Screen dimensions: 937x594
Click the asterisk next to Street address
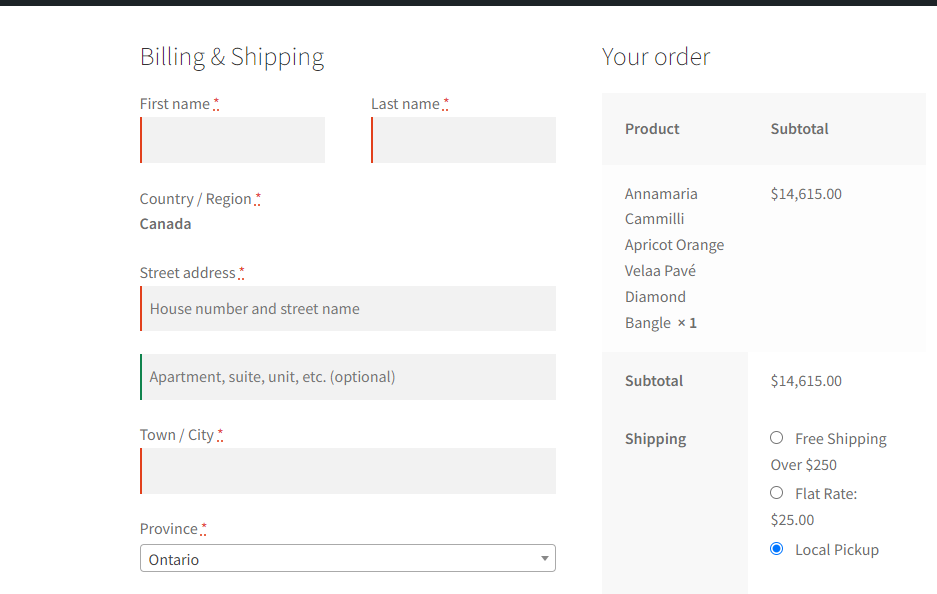click(242, 272)
